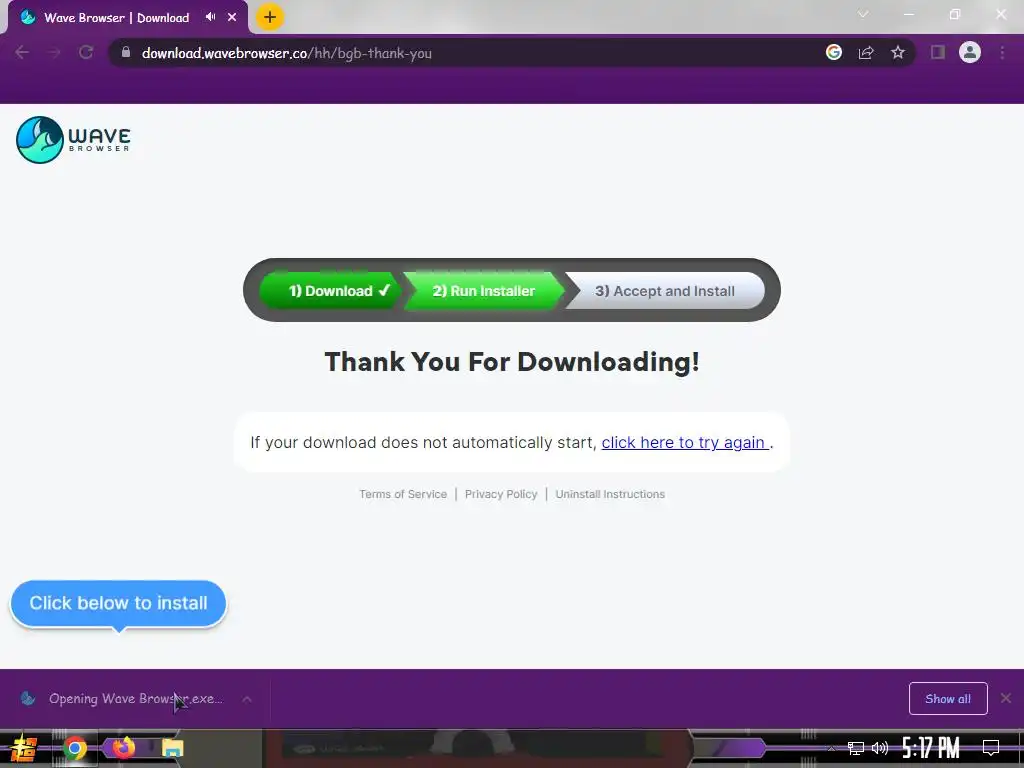Open Chrome's three-dot menu

(1002, 53)
